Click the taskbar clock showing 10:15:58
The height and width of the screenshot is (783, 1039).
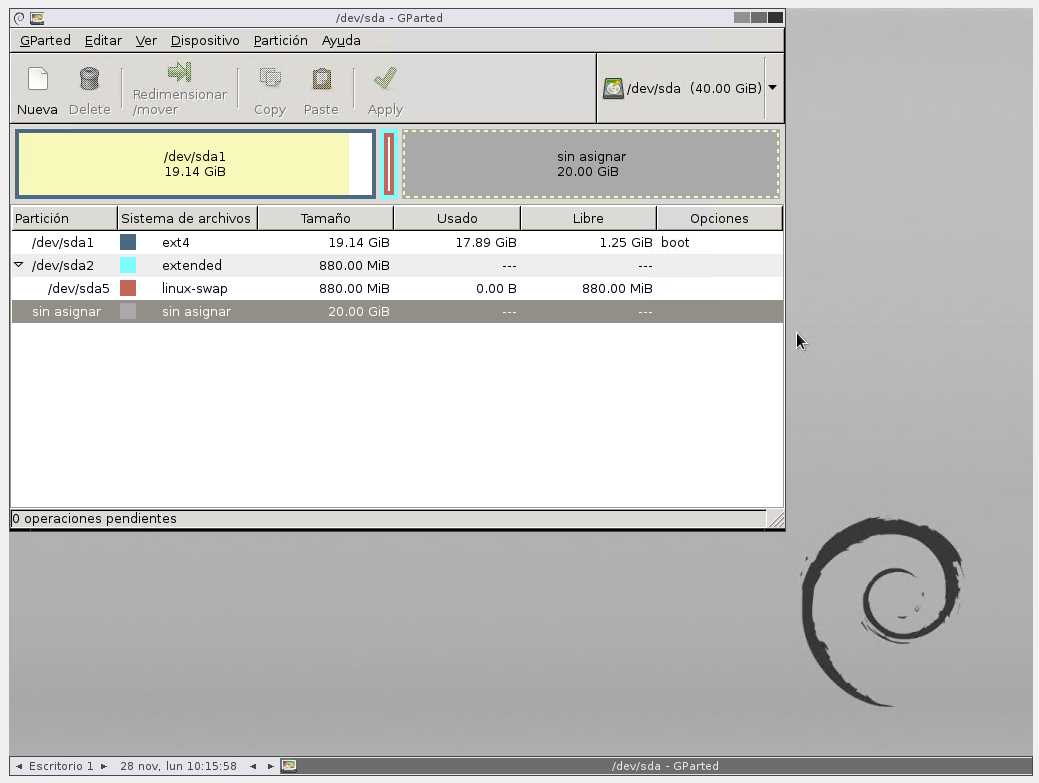[178, 766]
